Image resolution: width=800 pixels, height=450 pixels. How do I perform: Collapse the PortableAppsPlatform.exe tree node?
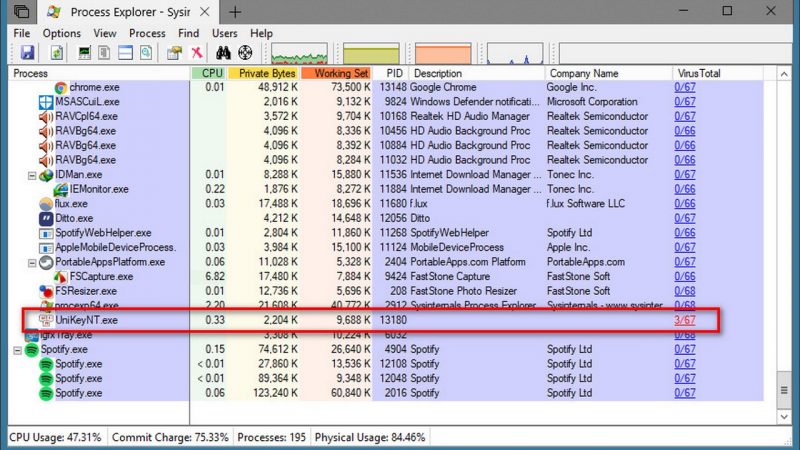click(32, 263)
